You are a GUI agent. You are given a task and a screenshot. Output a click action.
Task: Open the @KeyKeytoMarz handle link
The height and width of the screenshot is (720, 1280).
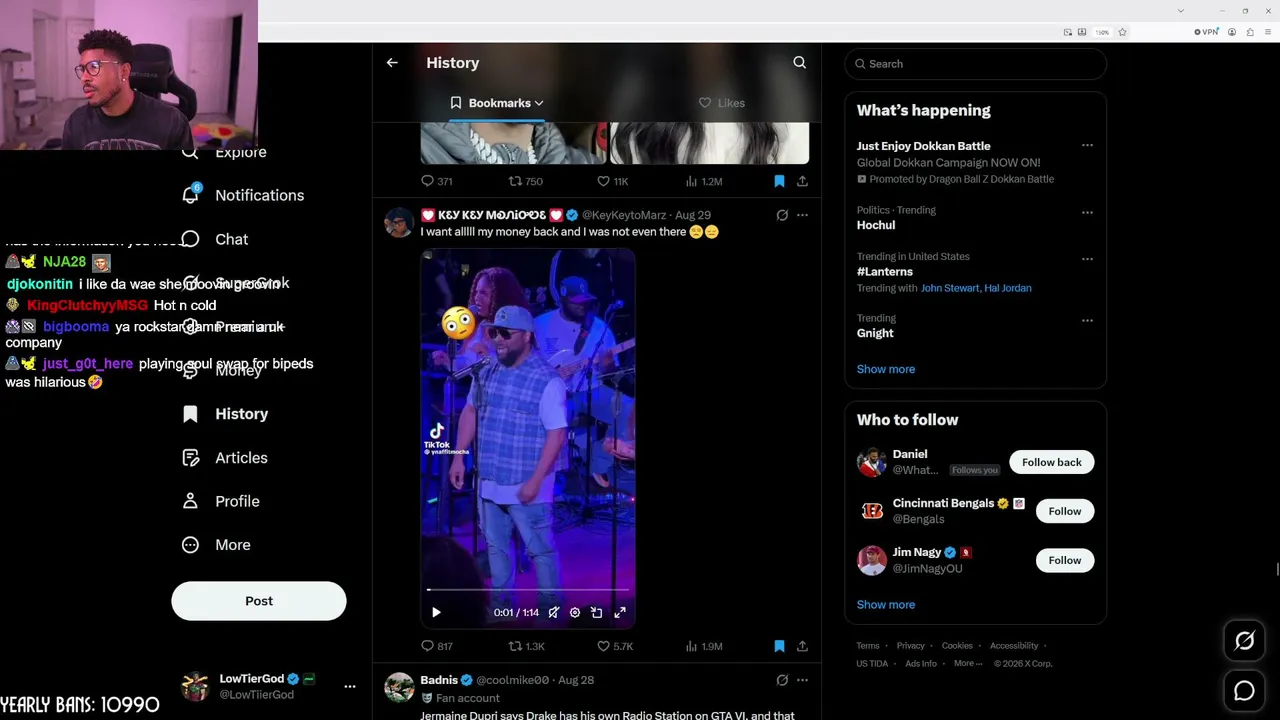[x=624, y=215]
